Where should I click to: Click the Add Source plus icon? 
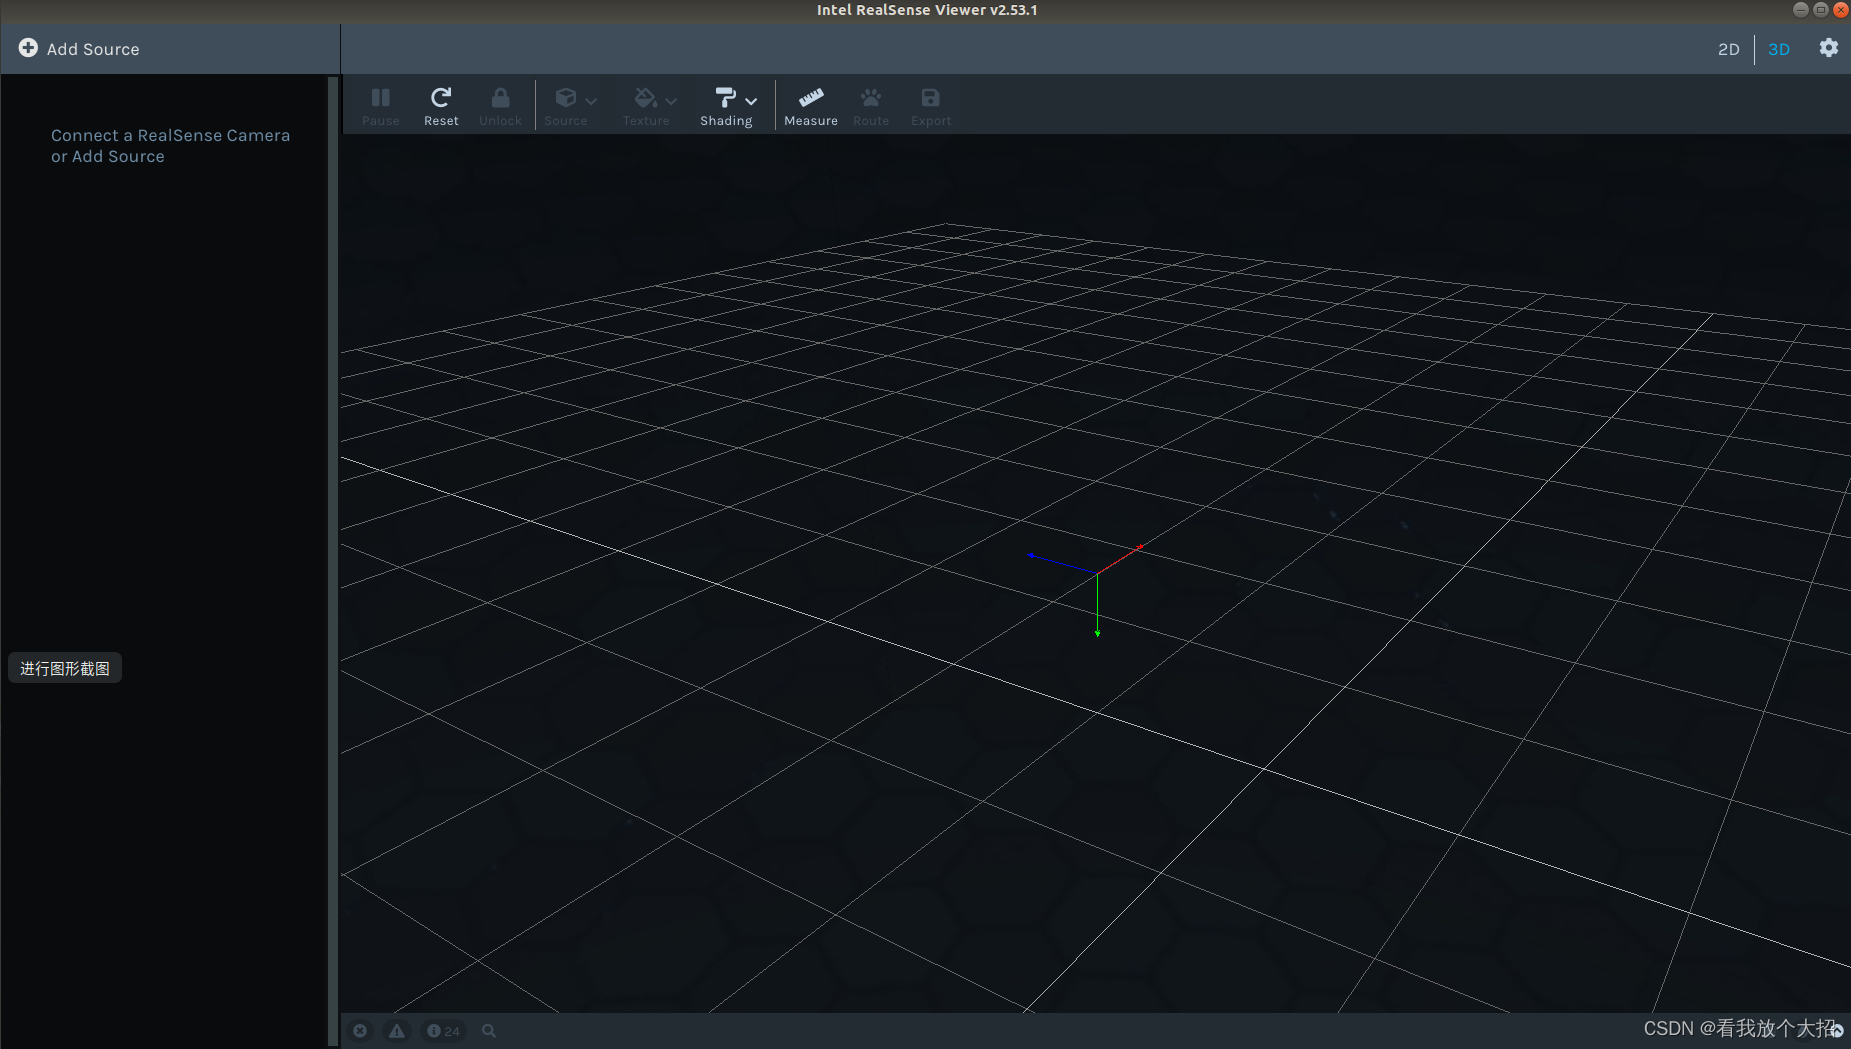coord(28,48)
